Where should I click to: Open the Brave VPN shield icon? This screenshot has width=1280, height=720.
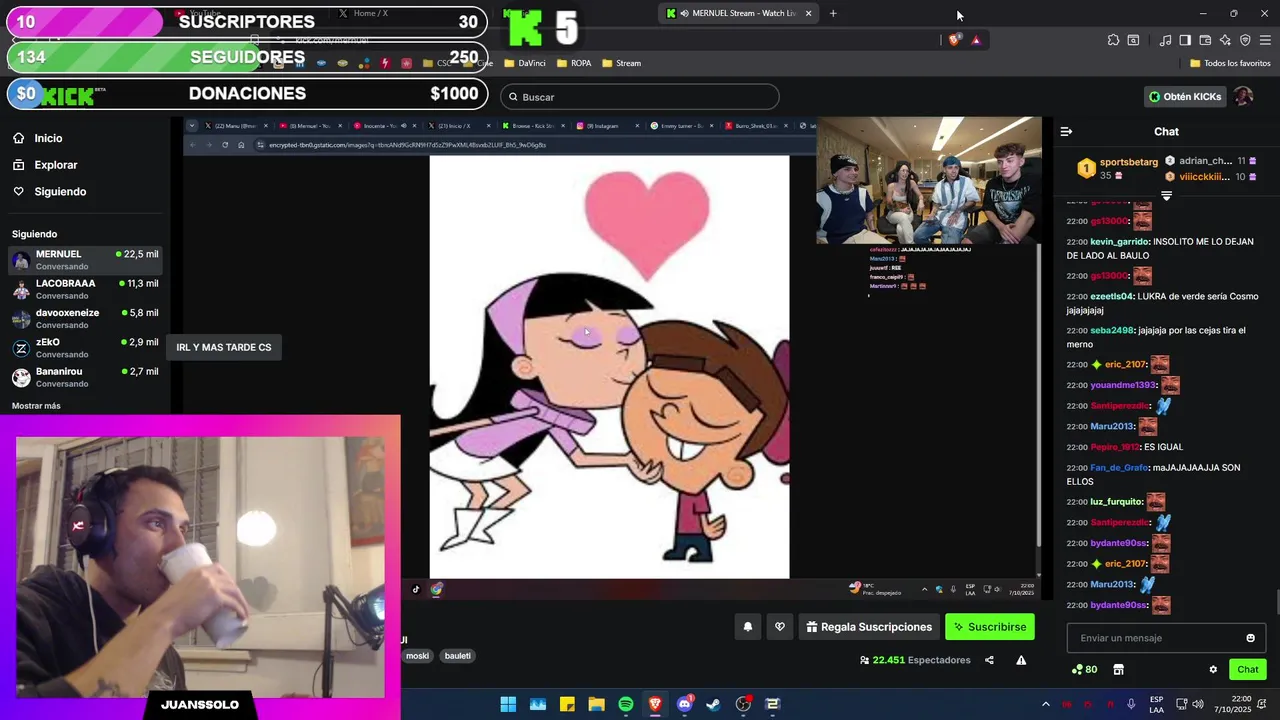pos(1245,40)
